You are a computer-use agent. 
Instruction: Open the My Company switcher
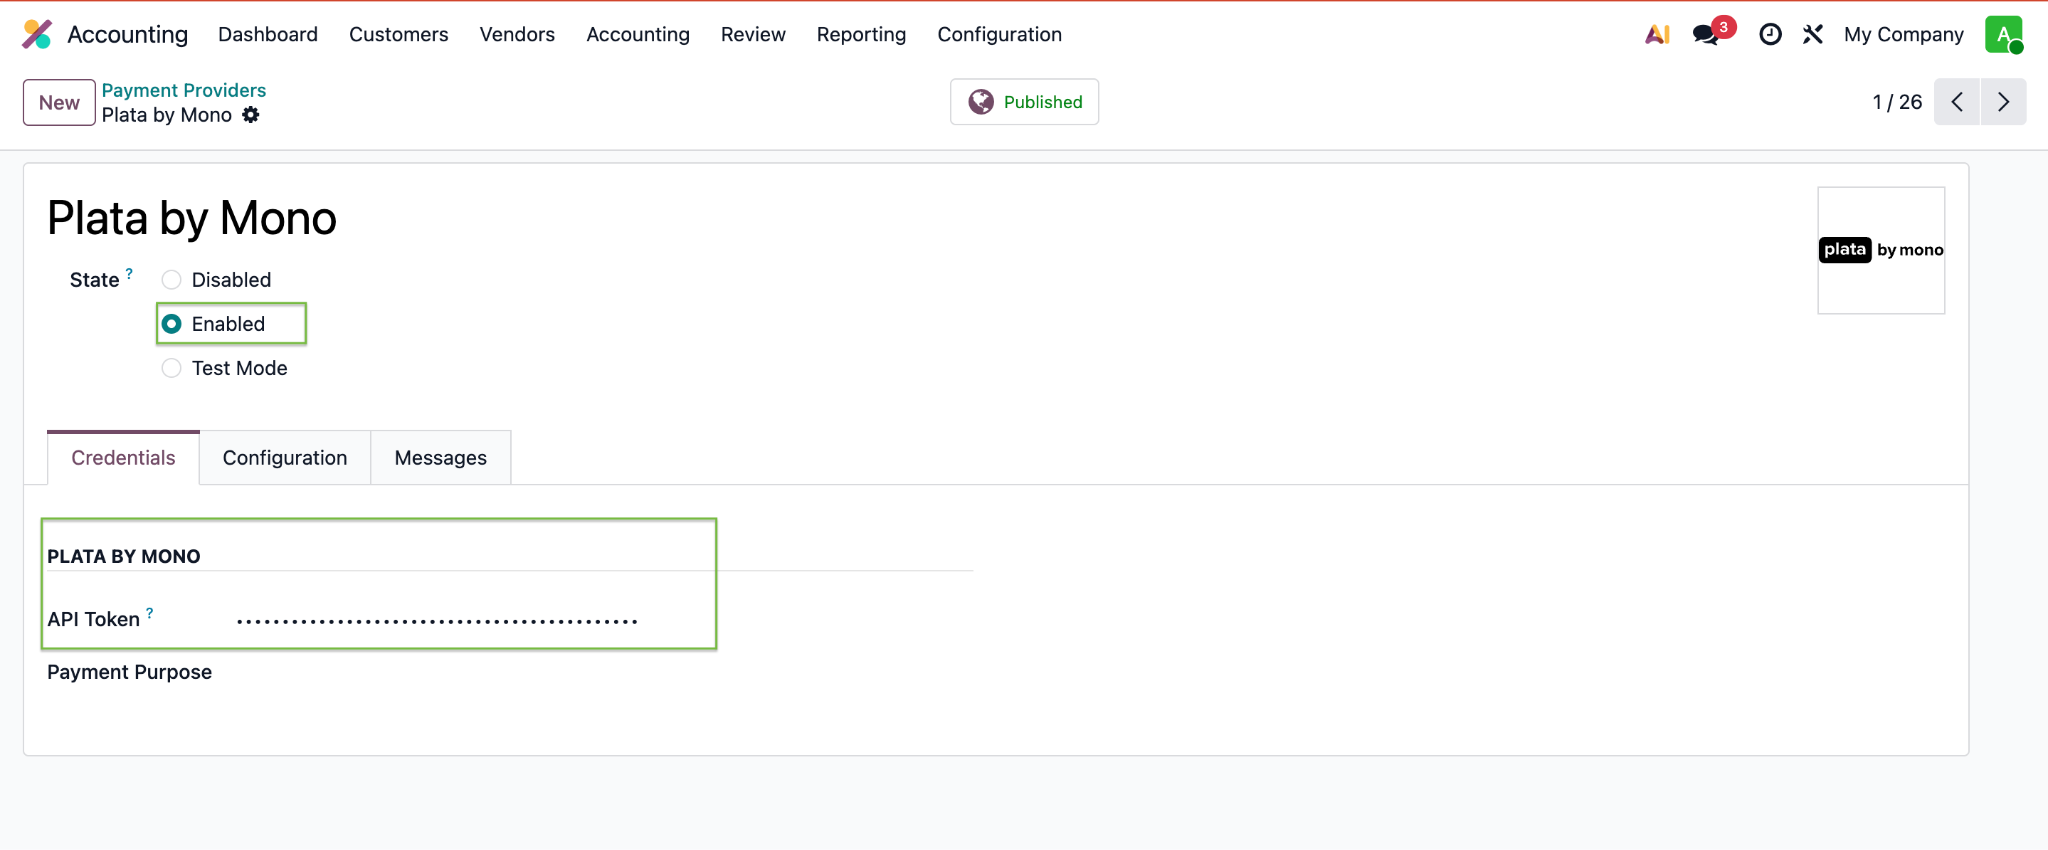pyautogui.click(x=1904, y=34)
